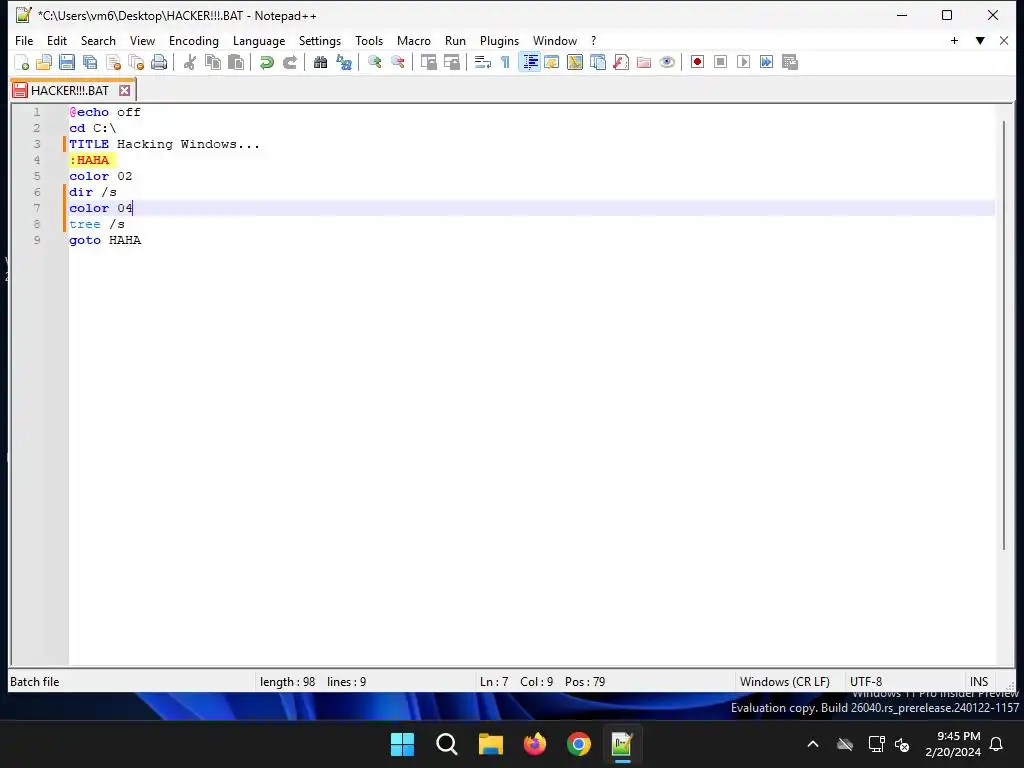This screenshot has width=1024, height=768.
Task: Click the ':HAHA' label on line 4
Action: [x=89, y=160]
